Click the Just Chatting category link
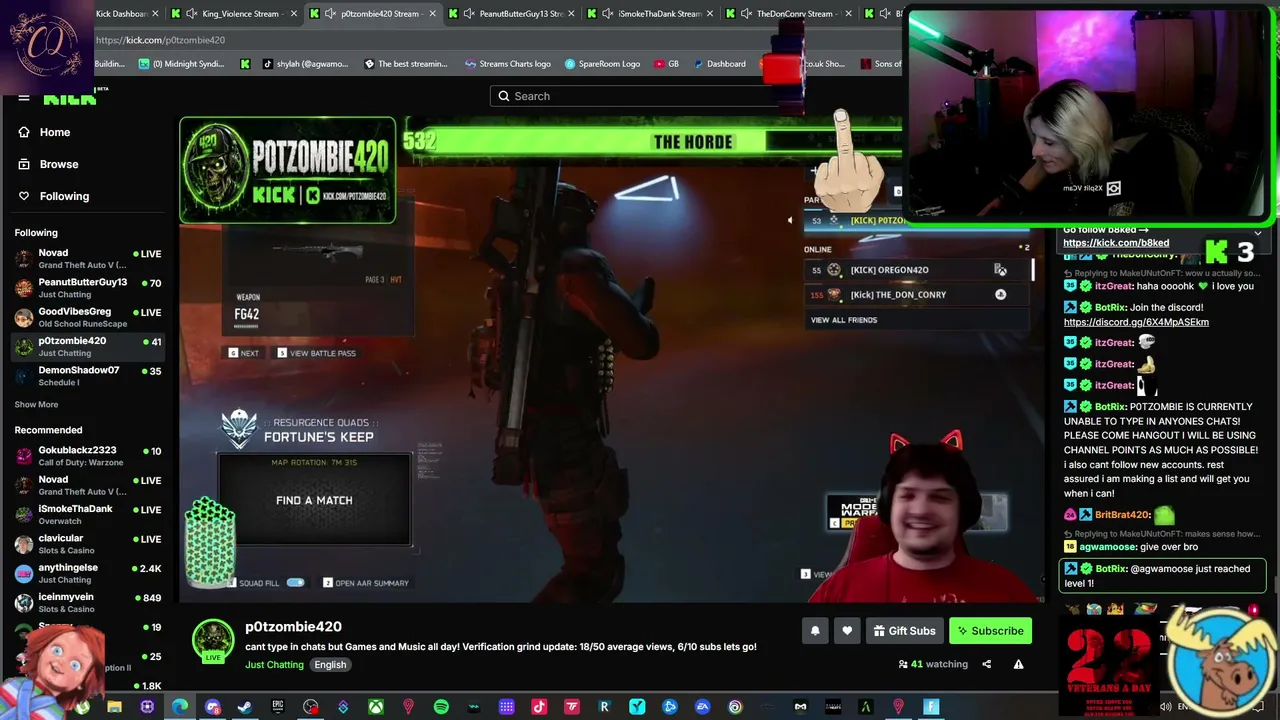Viewport: 1280px width, 720px height. pos(274,665)
